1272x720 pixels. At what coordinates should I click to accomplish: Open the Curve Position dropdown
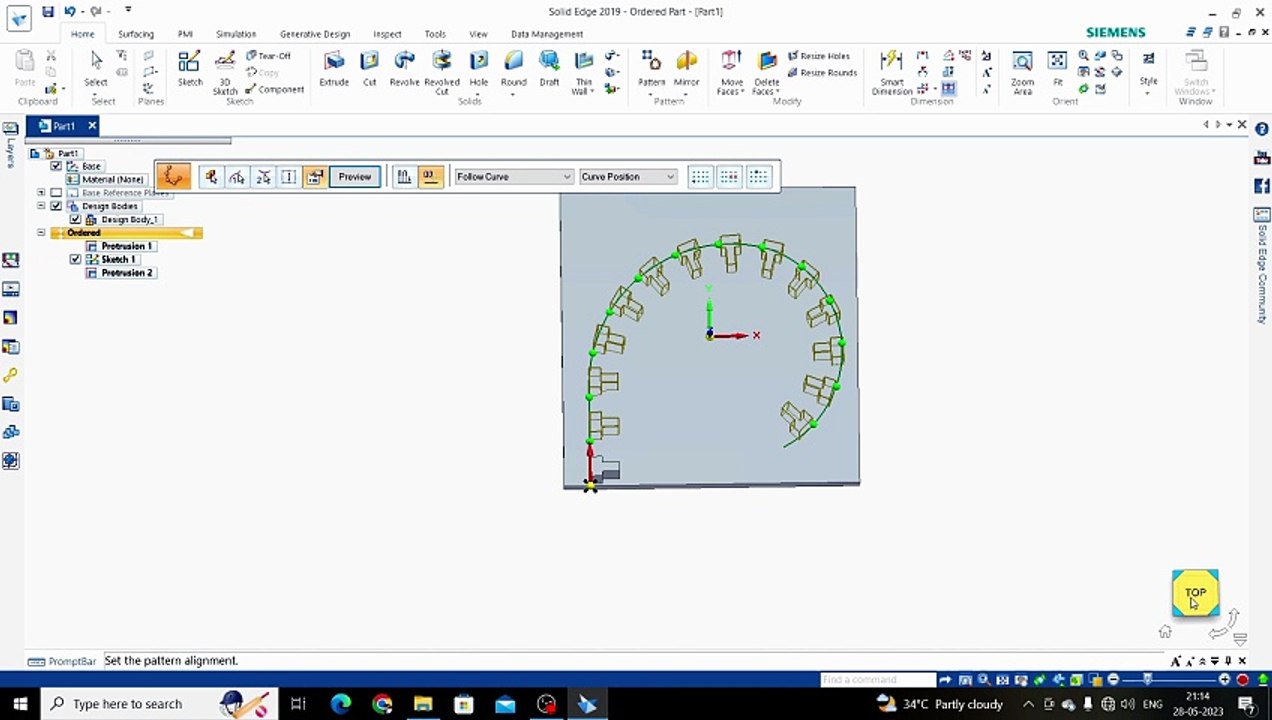click(x=628, y=176)
